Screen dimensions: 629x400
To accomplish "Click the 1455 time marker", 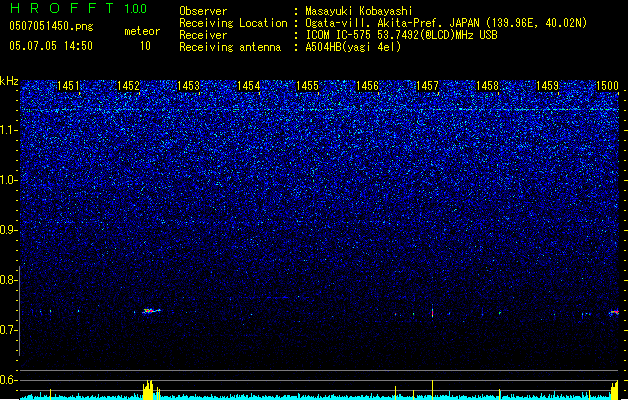I will pyautogui.click(x=307, y=86).
